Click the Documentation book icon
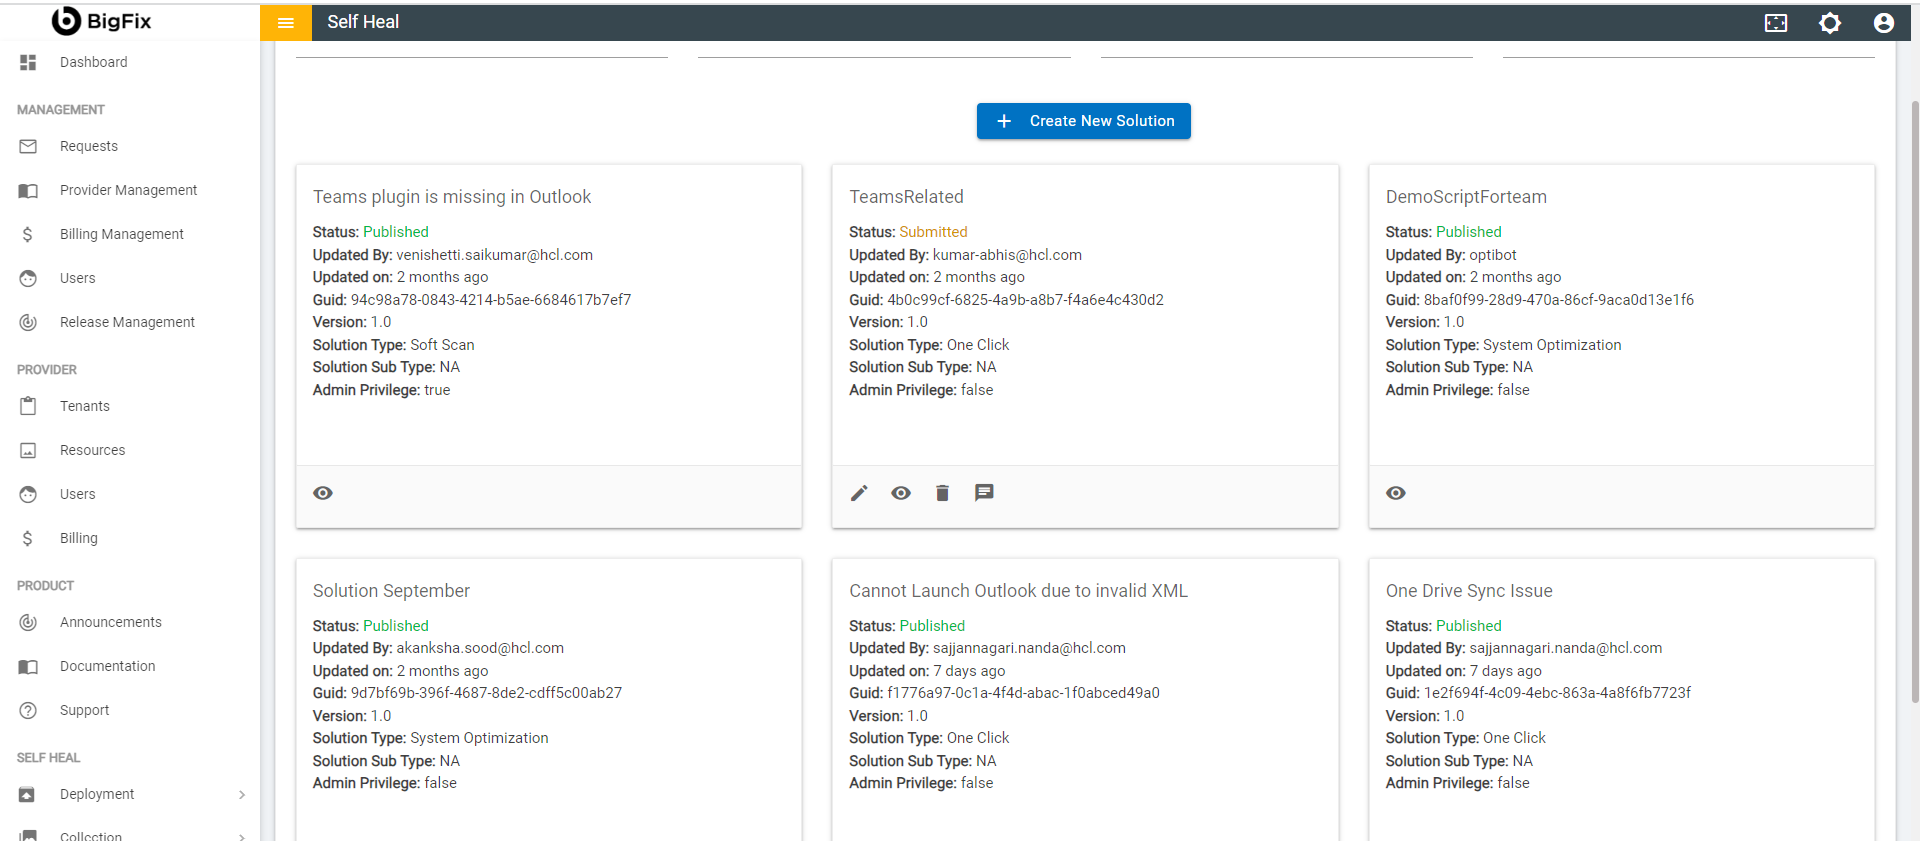This screenshot has height=841, width=1920. 28,666
